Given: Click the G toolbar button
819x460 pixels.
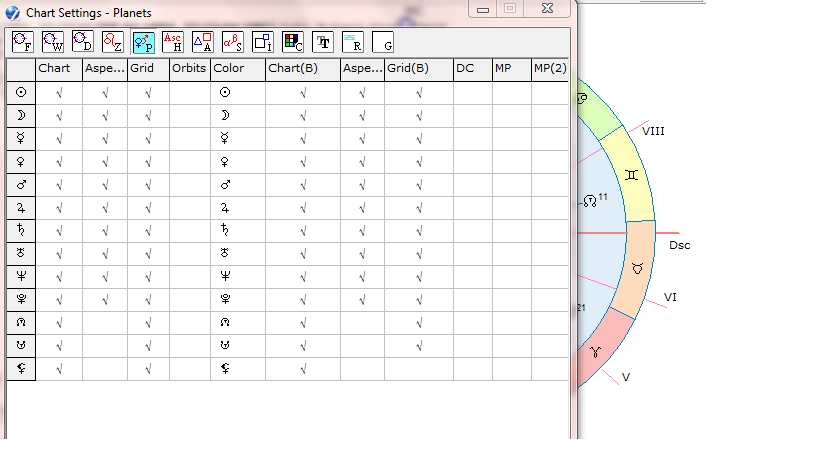Looking at the screenshot, I should tap(382, 41).
